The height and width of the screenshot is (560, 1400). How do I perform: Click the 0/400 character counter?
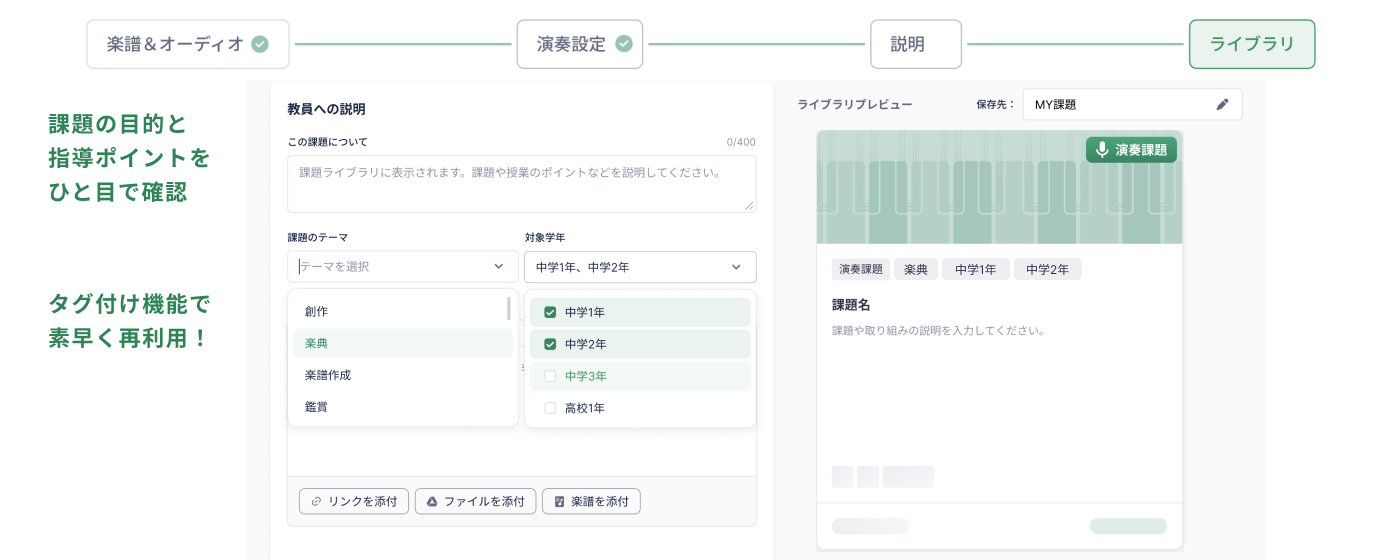741,142
